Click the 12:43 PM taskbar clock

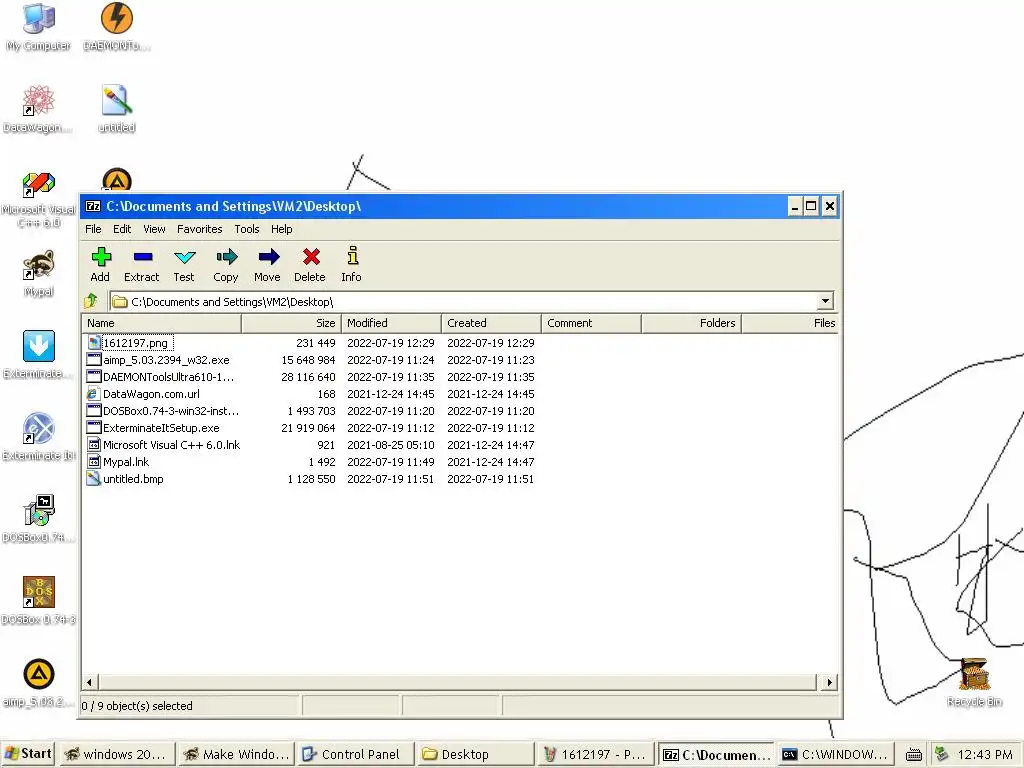point(985,754)
